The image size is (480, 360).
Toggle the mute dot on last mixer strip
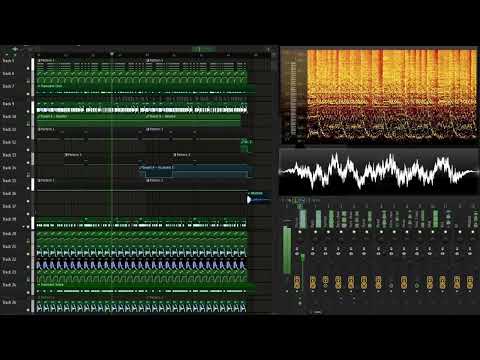click(473, 232)
